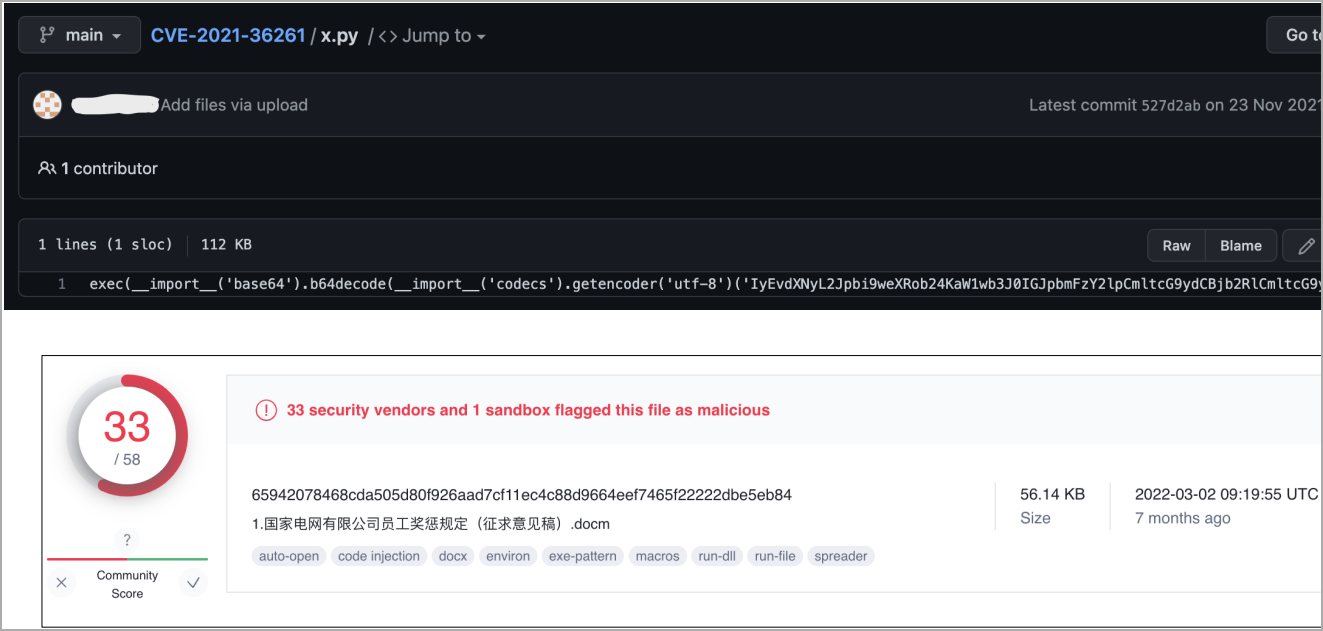
Task: Click the contributors people icon
Action: [48, 168]
